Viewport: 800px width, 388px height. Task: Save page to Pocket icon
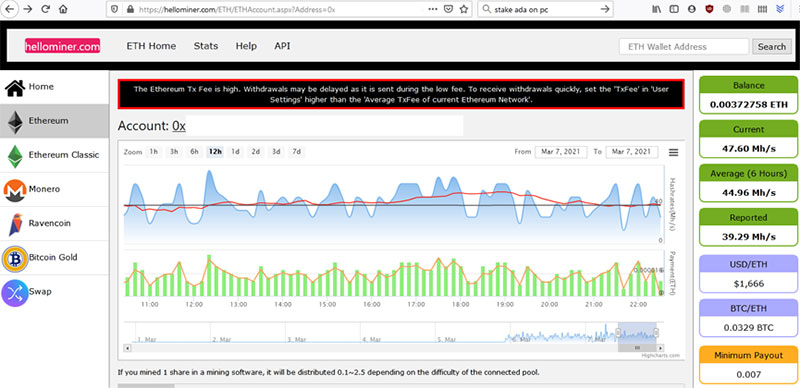[448, 9]
